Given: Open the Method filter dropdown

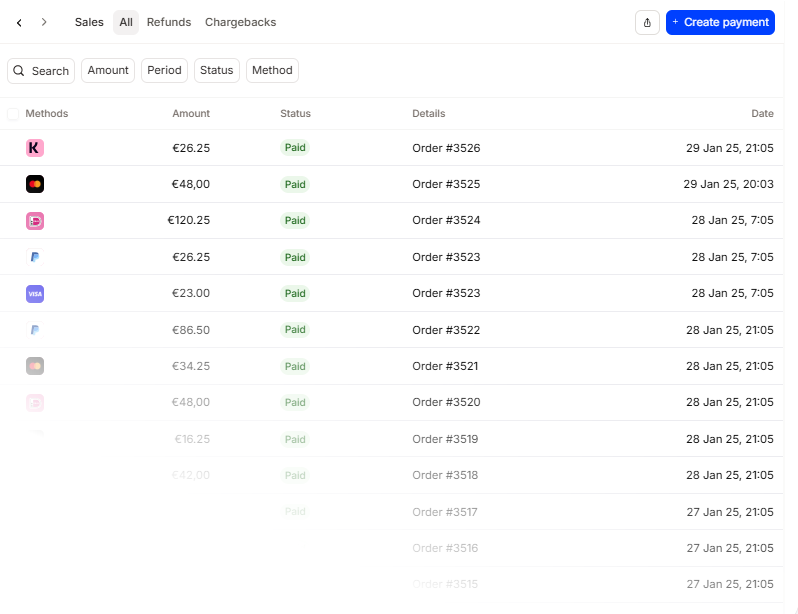Looking at the screenshot, I should tap(272, 71).
